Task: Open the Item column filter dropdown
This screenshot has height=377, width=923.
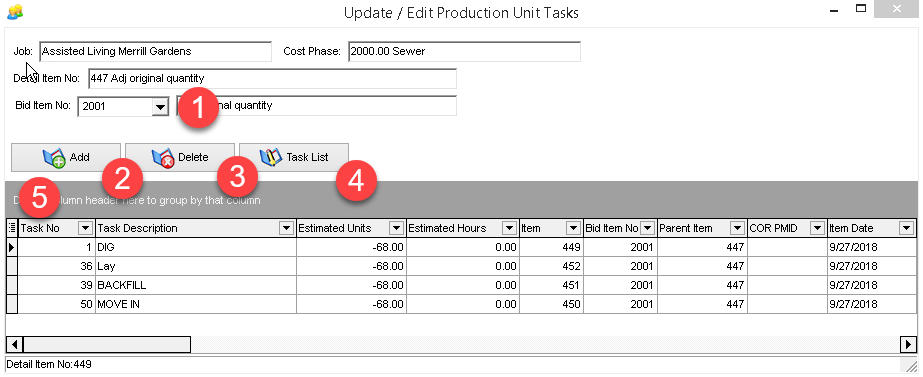Action: pyautogui.click(x=573, y=229)
